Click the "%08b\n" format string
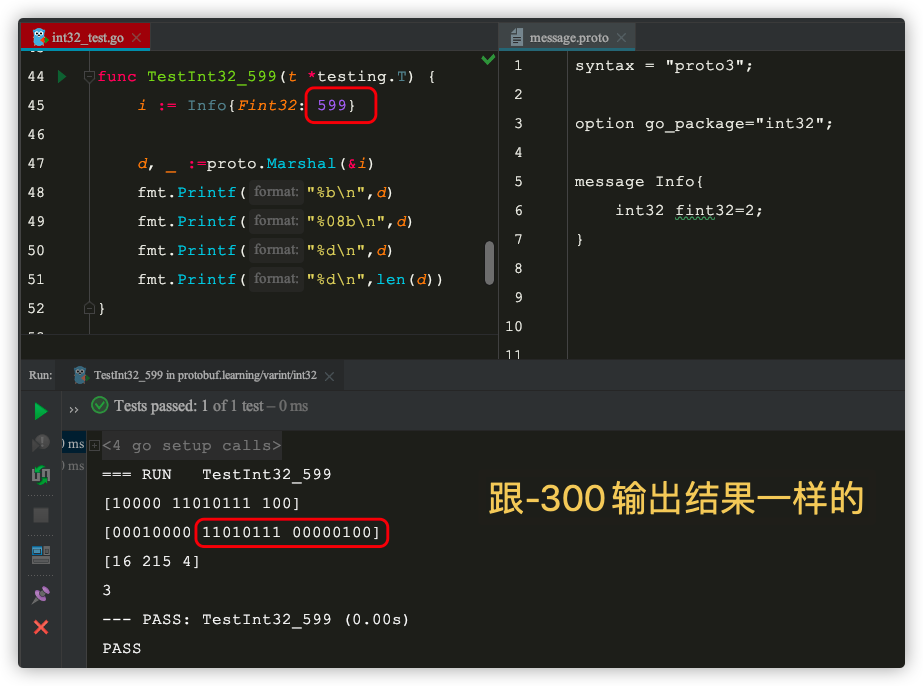Viewport: 923px width, 686px height. [346, 221]
